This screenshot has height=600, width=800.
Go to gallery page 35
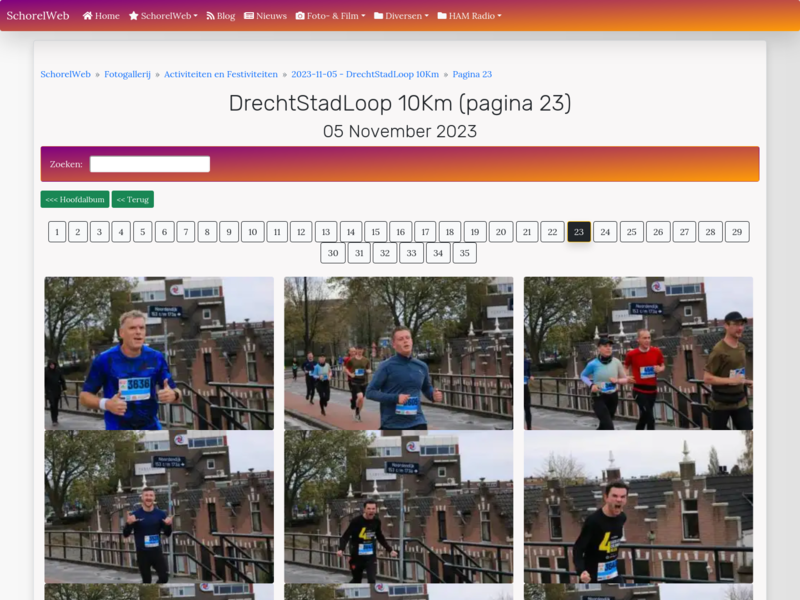tap(464, 253)
